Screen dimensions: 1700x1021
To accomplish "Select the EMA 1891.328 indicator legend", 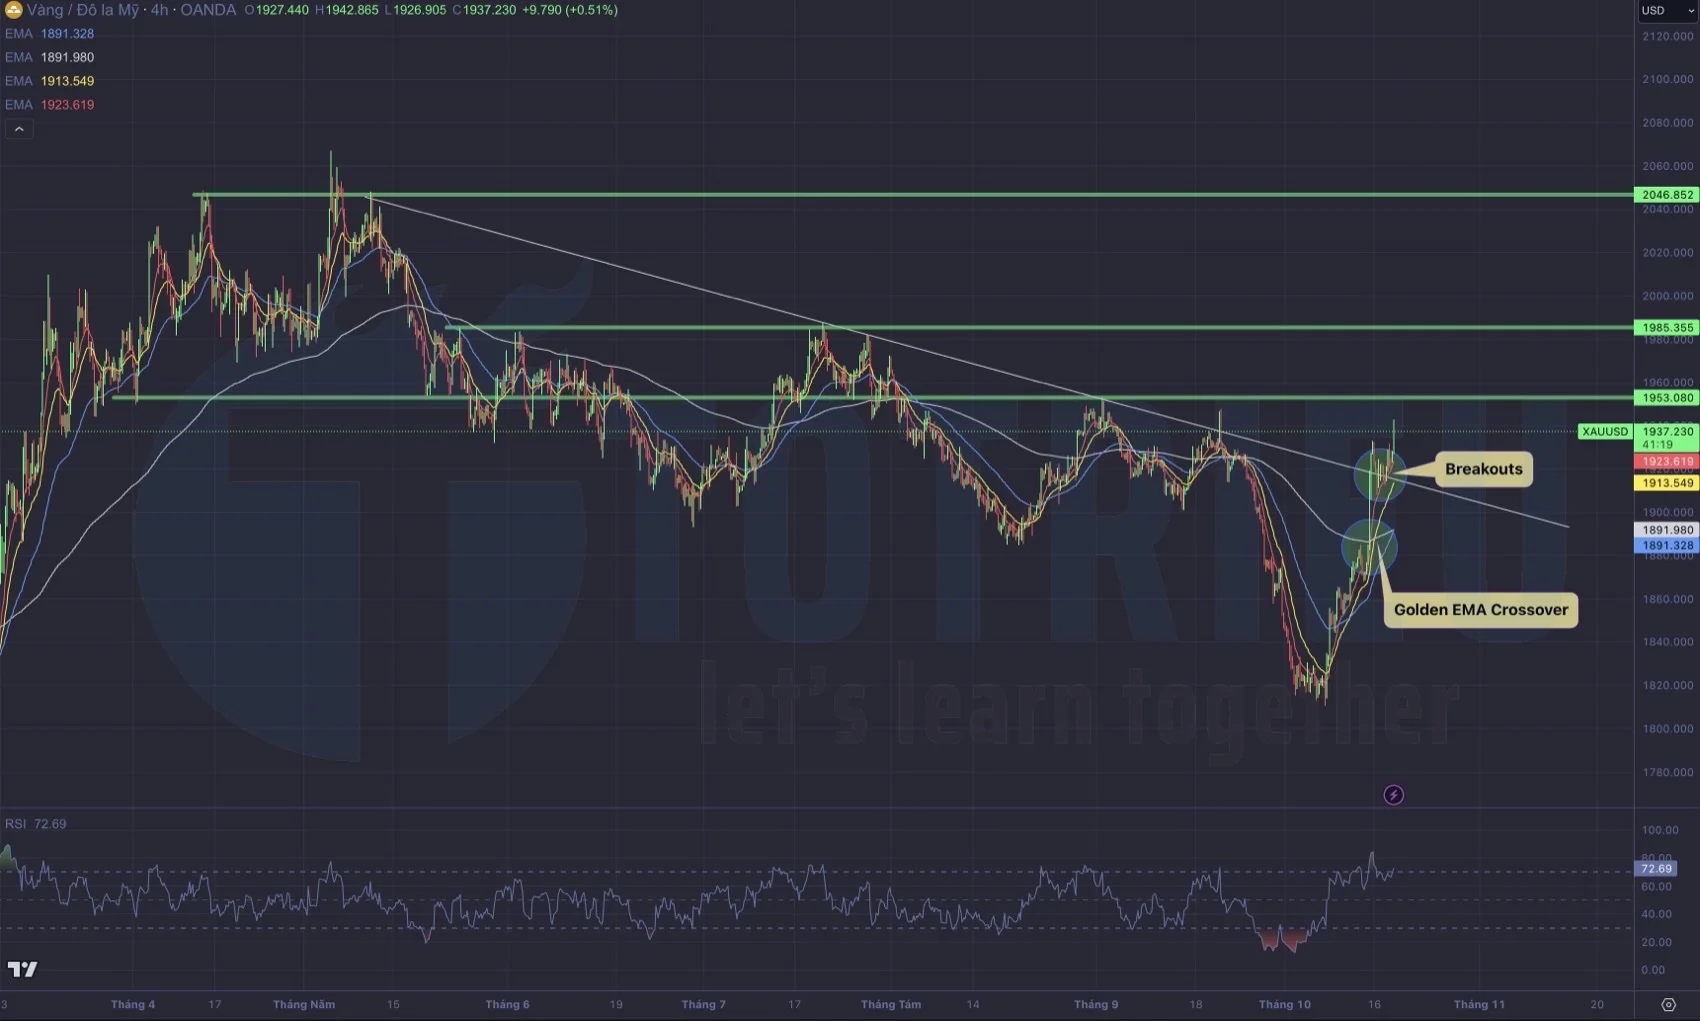I will [x=49, y=34].
